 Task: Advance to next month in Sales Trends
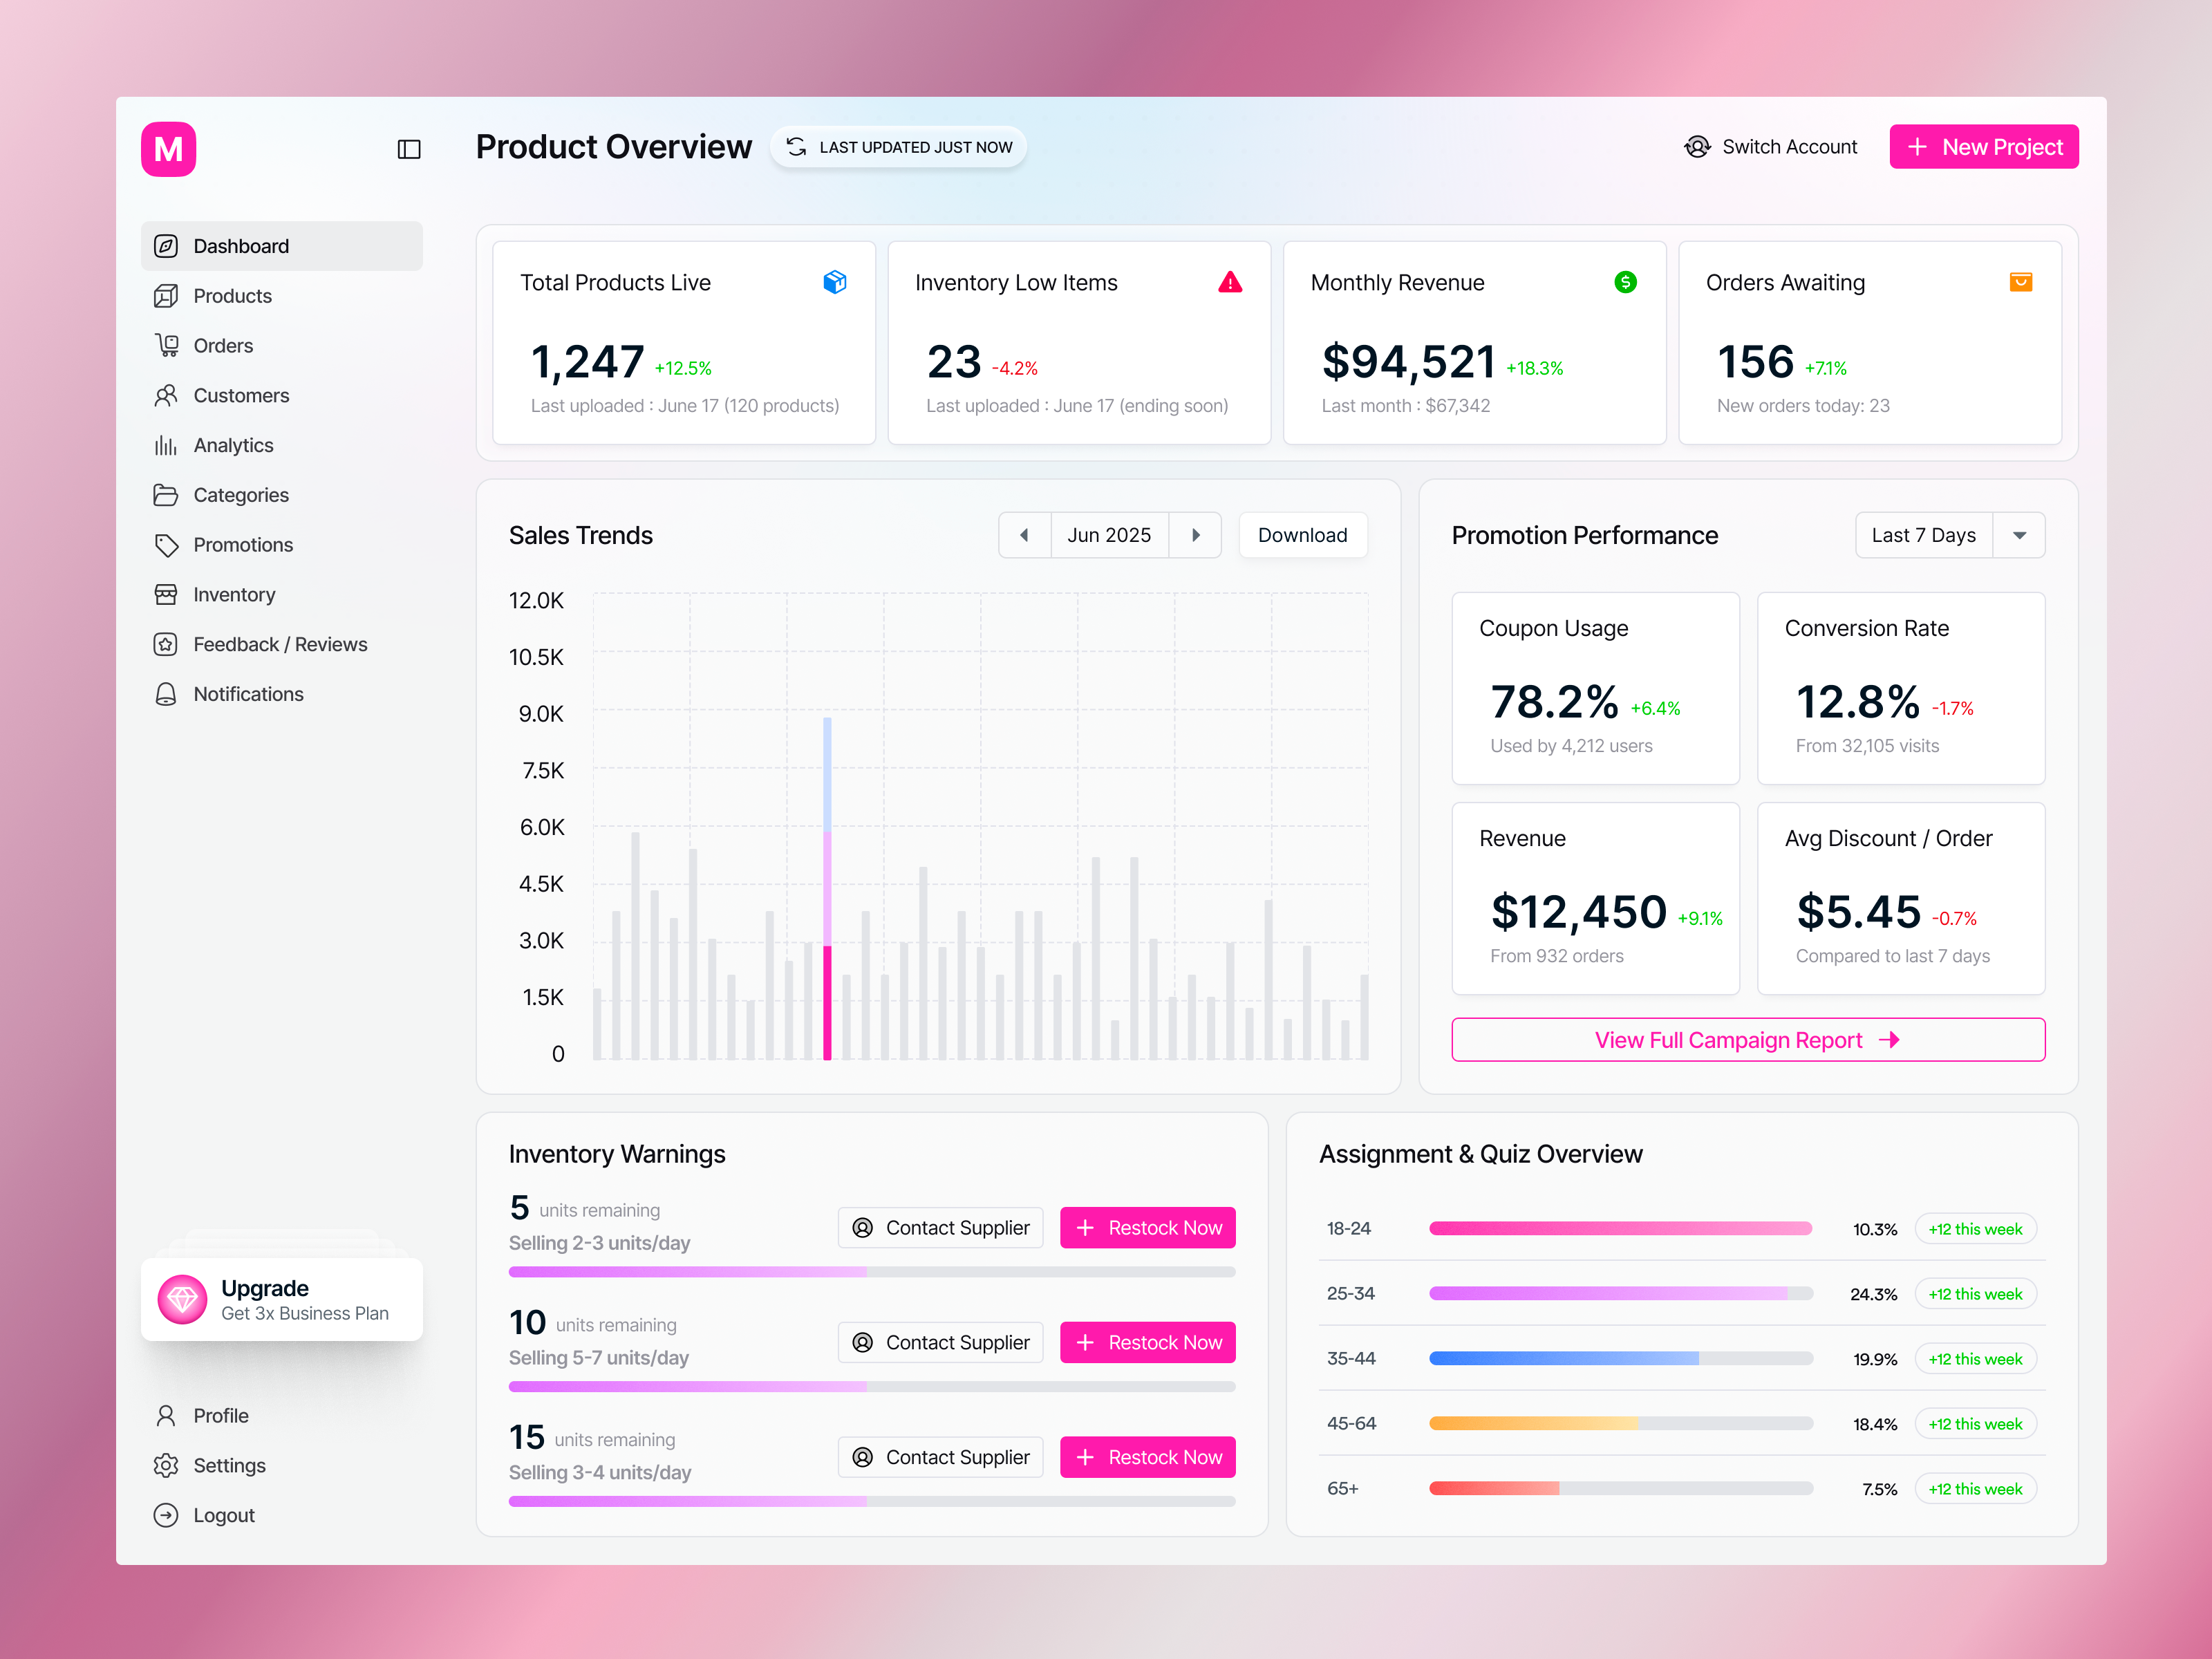pos(1196,535)
